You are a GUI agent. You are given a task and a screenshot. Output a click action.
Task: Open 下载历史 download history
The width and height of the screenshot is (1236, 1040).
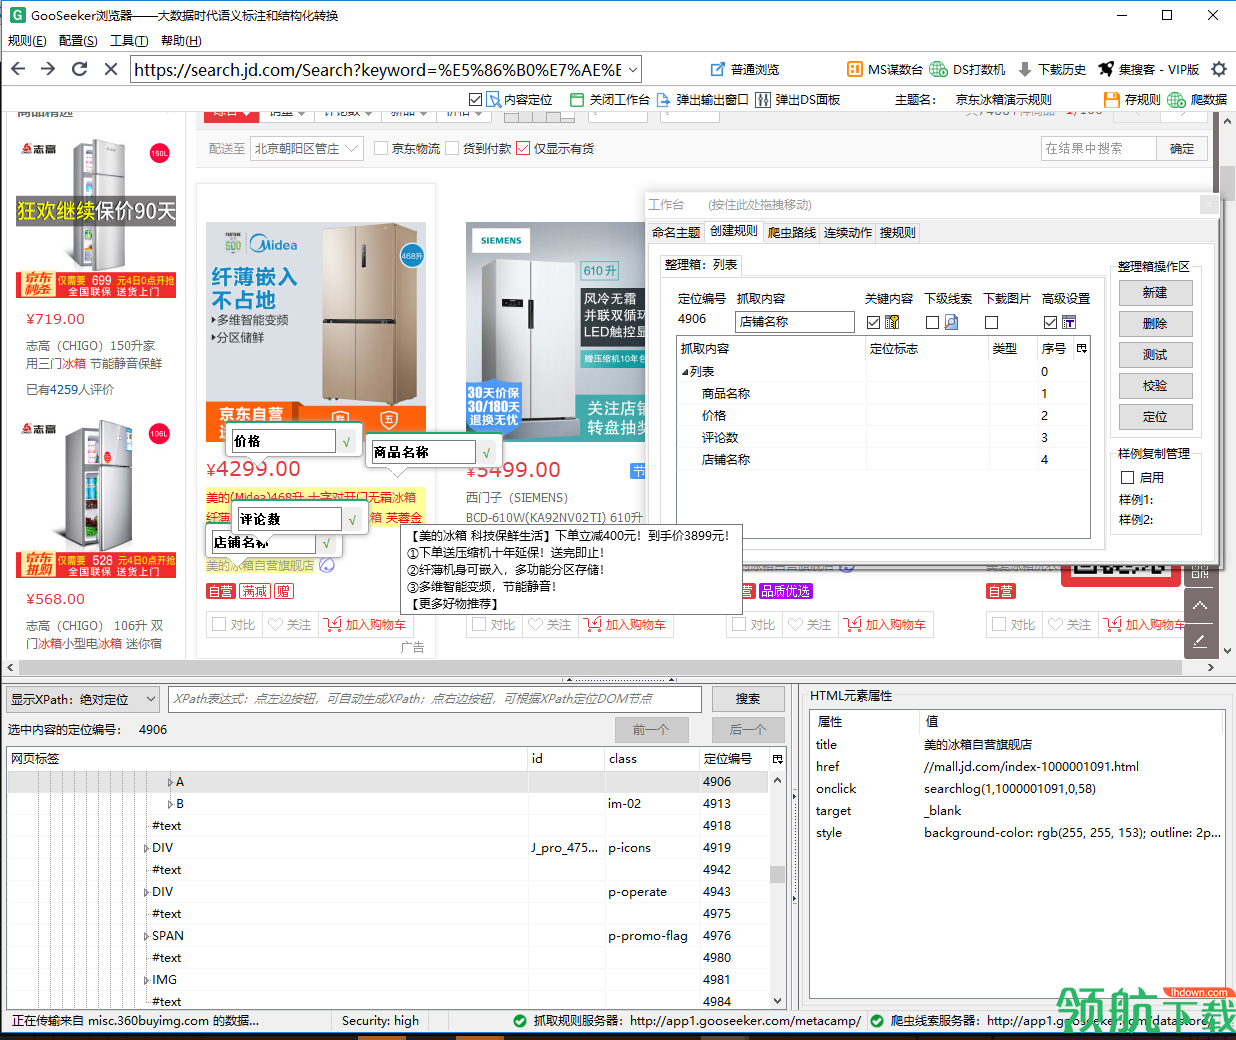click(1052, 69)
